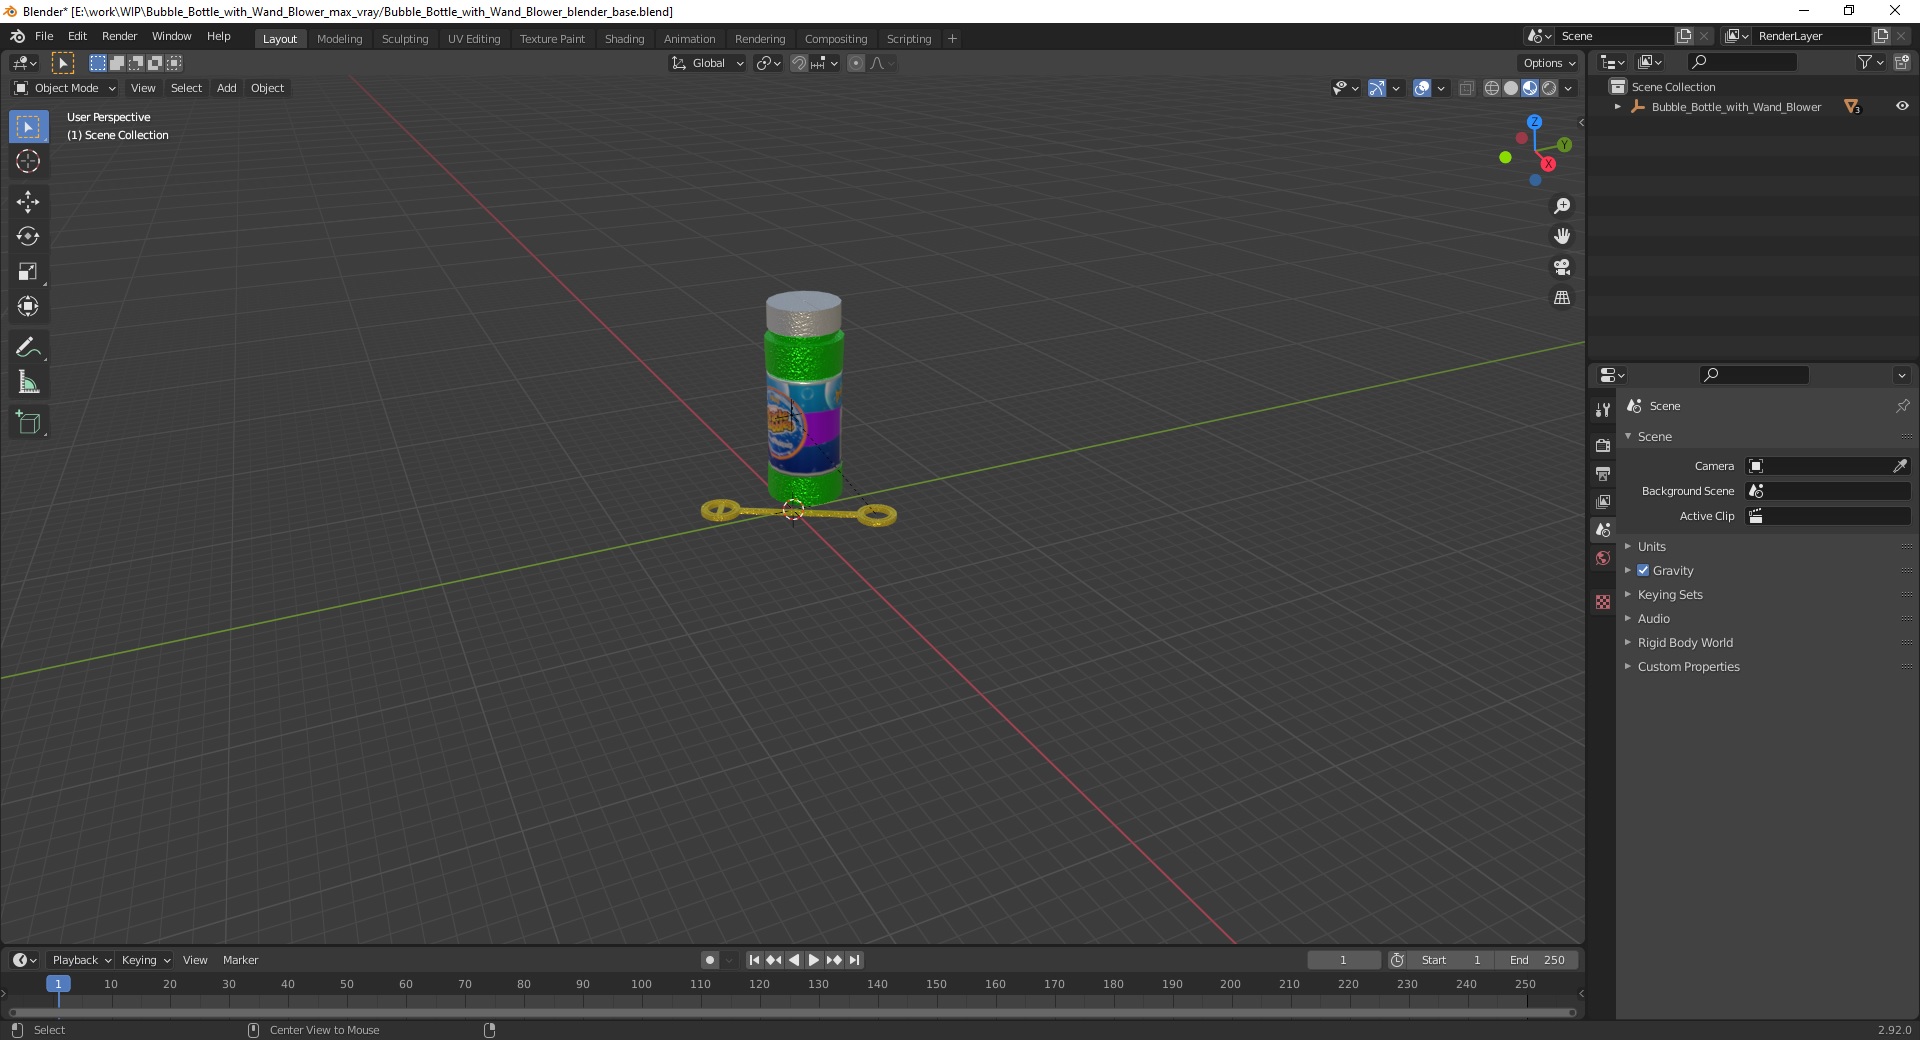Open the Keying popover

tap(146, 960)
